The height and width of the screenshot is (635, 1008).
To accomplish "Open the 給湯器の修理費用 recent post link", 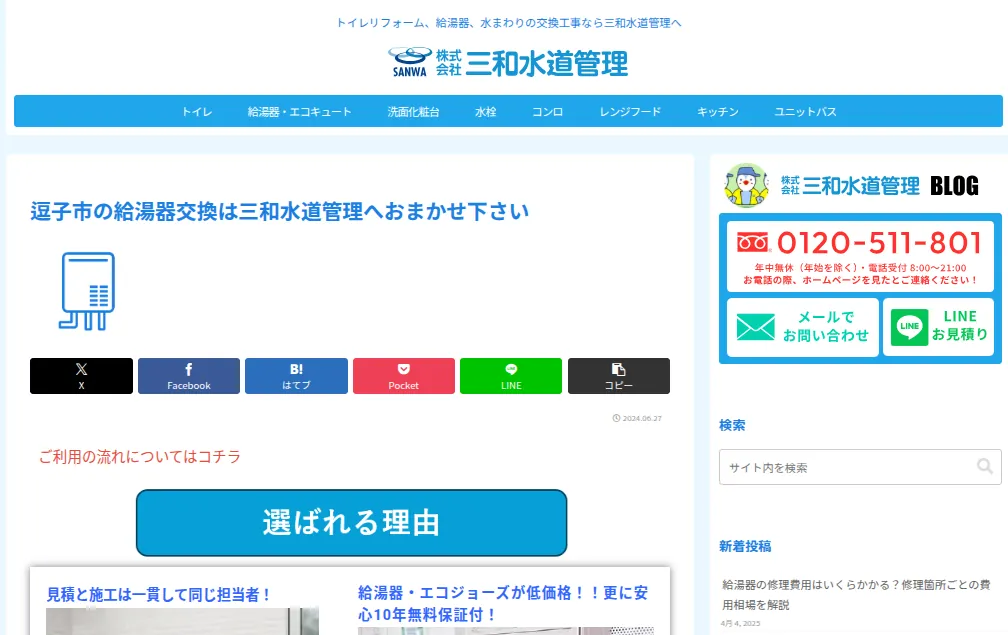I will coord(856,595).
